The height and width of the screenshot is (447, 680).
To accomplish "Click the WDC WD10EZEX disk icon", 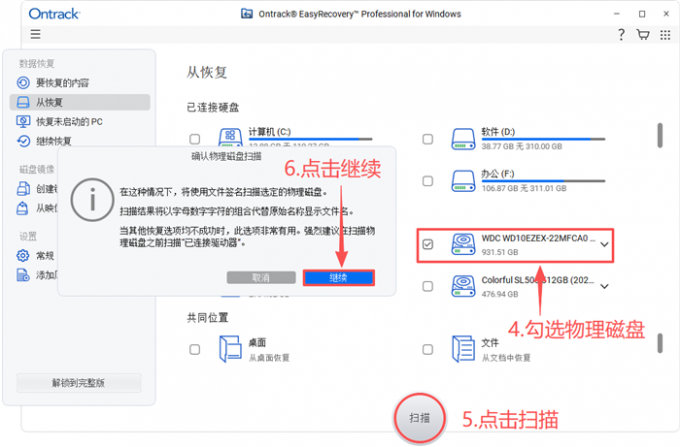I will click(463, 244).
